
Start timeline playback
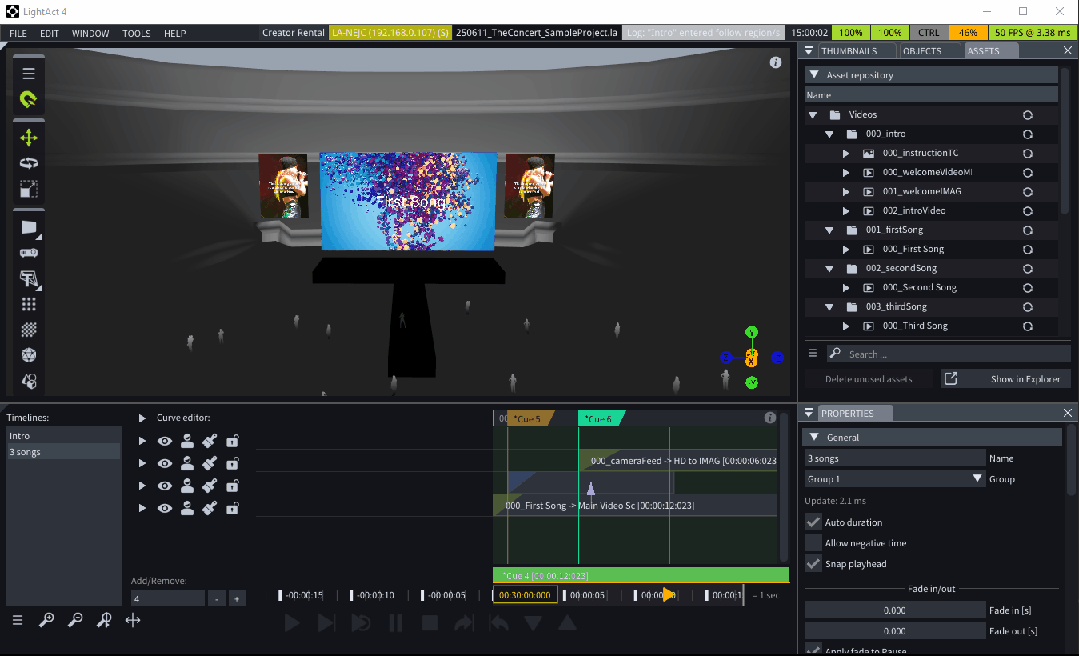point(292,623)
